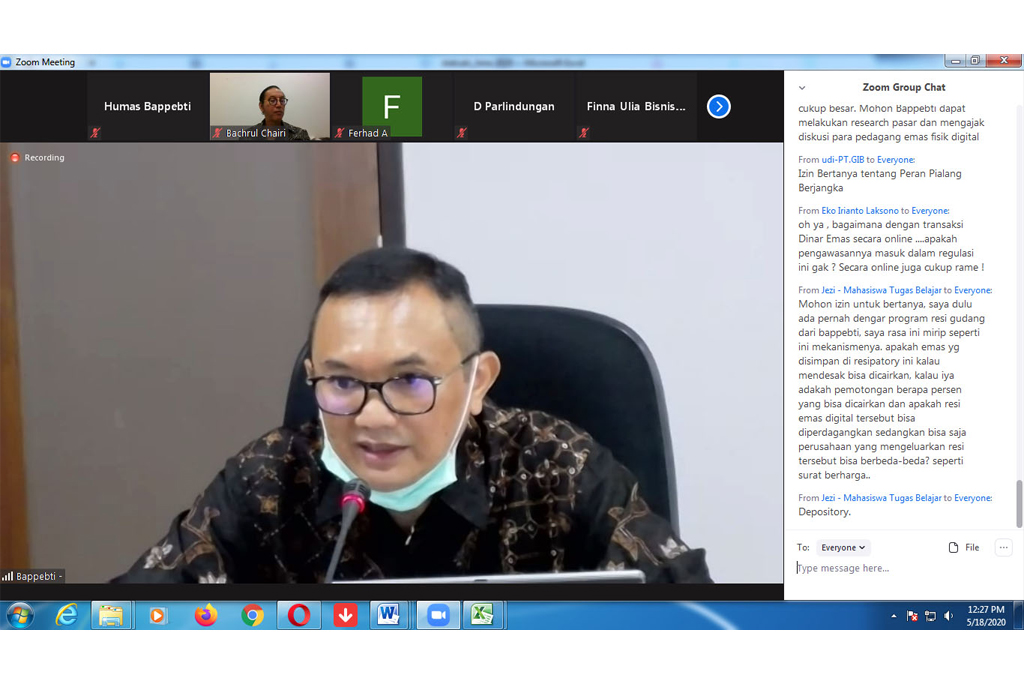Collapse the Zoom Group Chat panel chevron
This screenshot has width=1024, height=682.
pos(802,88)
